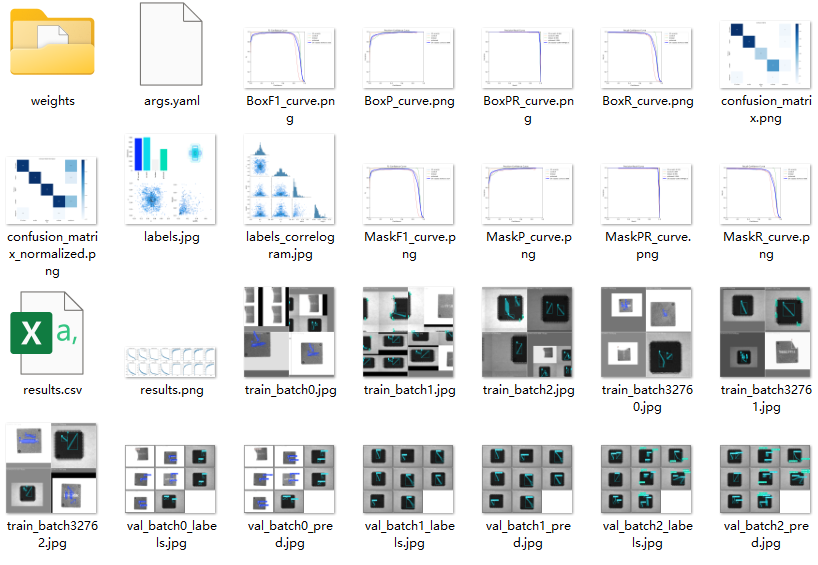Select the results.csv Excel file icon
Image resolution: width=818 pixels, height=565 pixels.
47,333
